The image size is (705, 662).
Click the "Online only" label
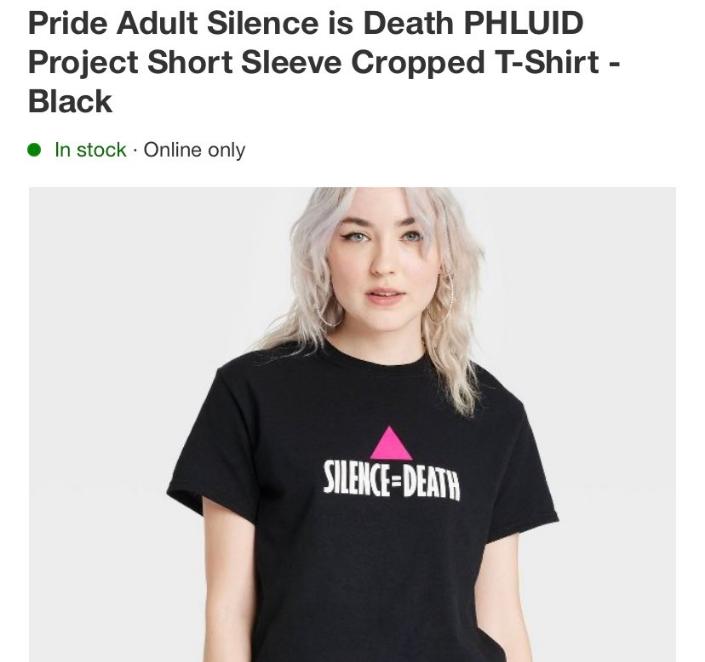tap(194, 150)
